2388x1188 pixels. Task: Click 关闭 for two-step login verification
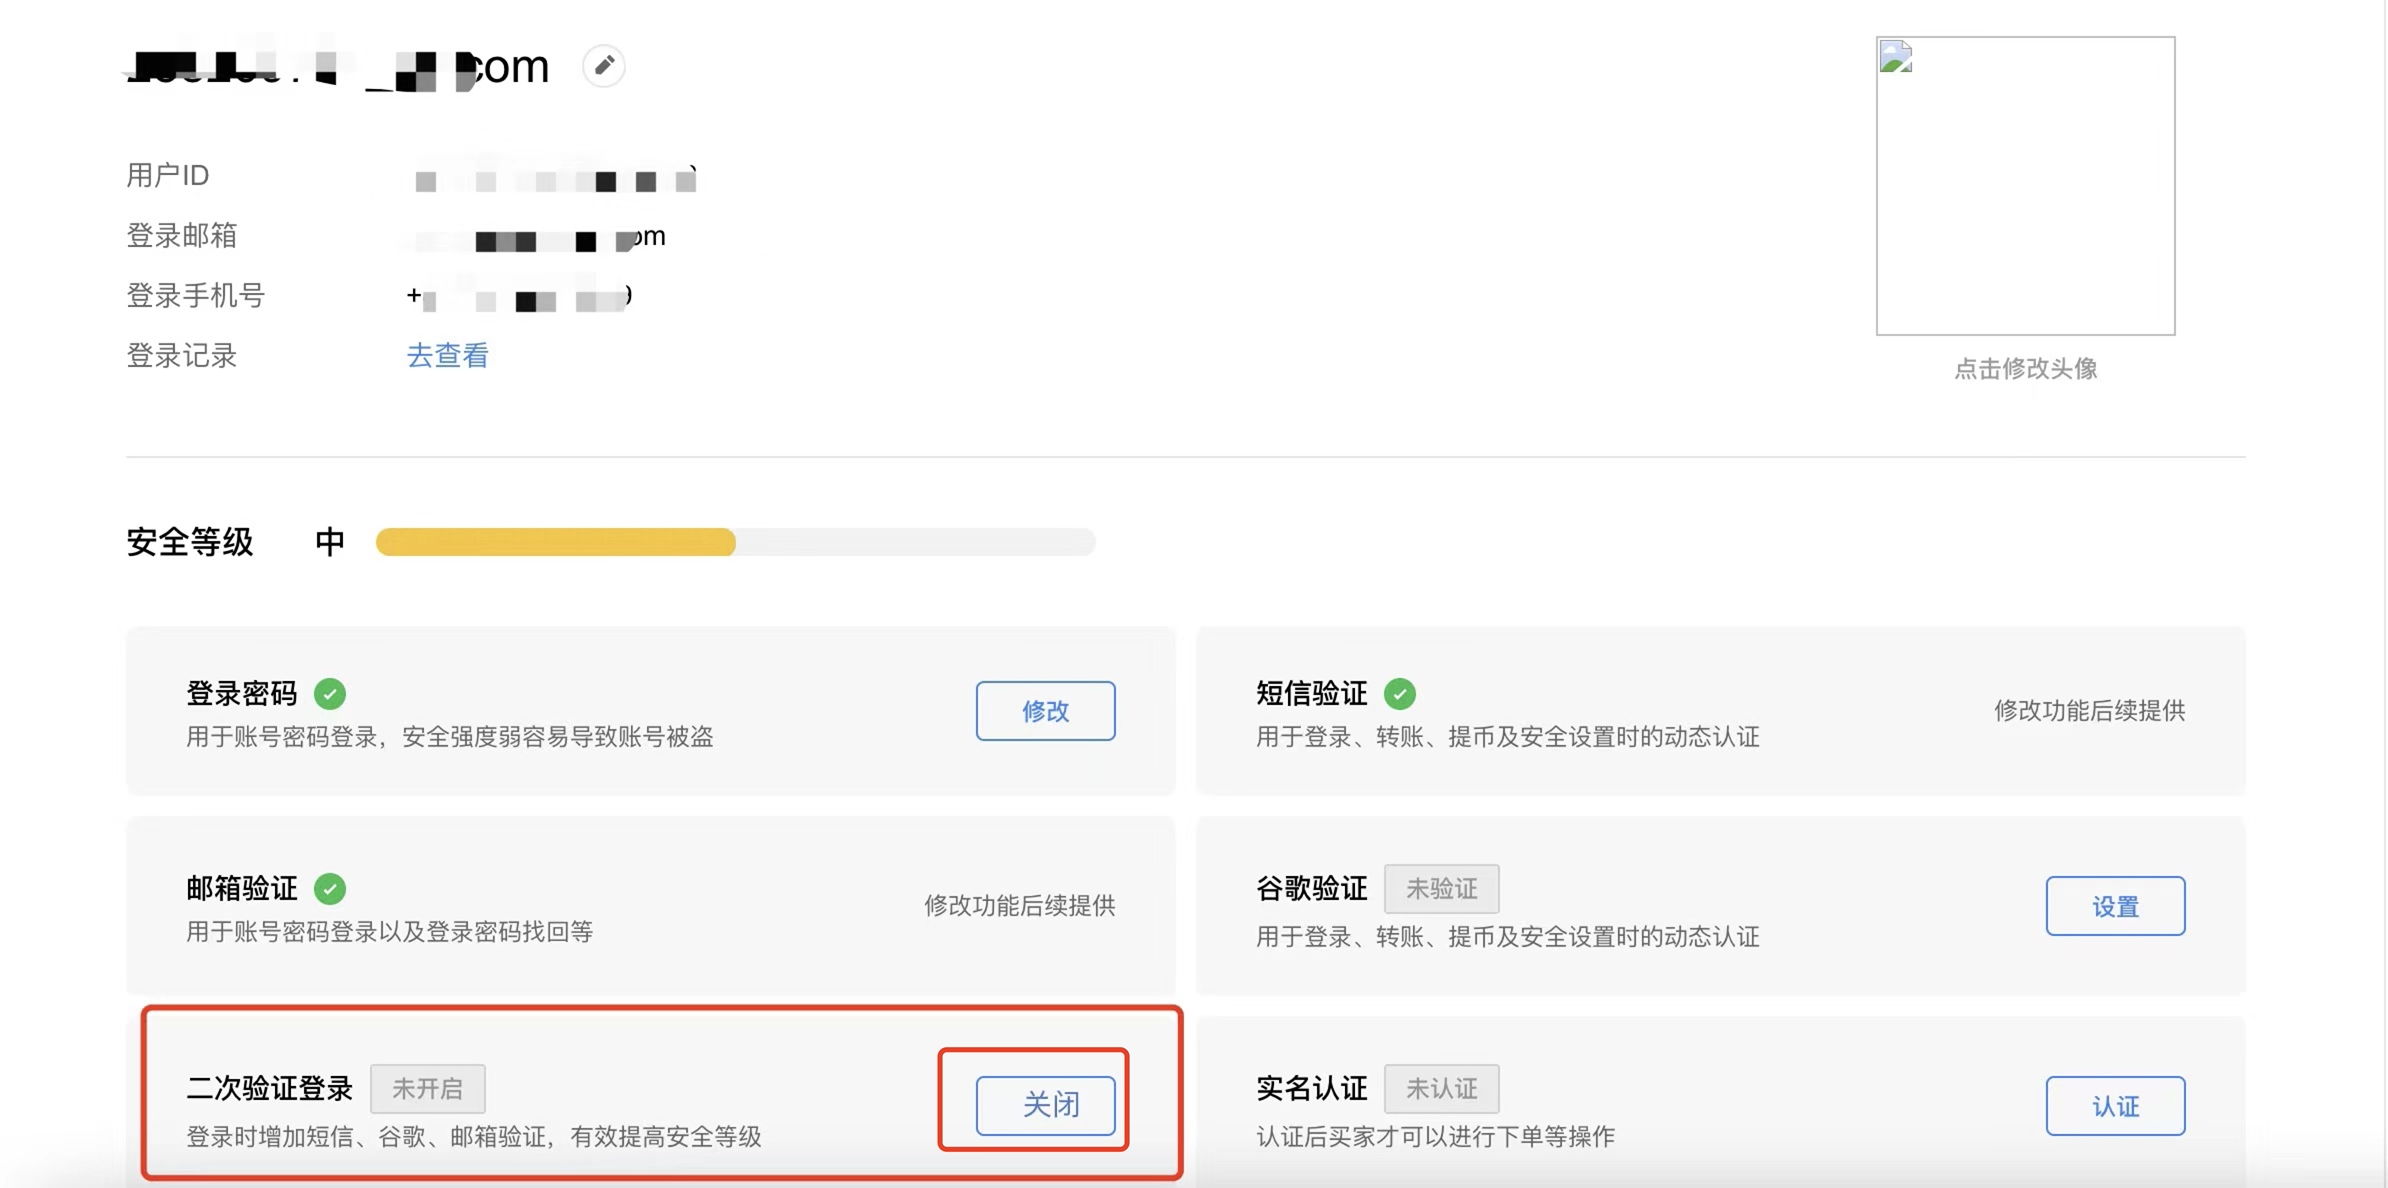tap(1045, 1105)
